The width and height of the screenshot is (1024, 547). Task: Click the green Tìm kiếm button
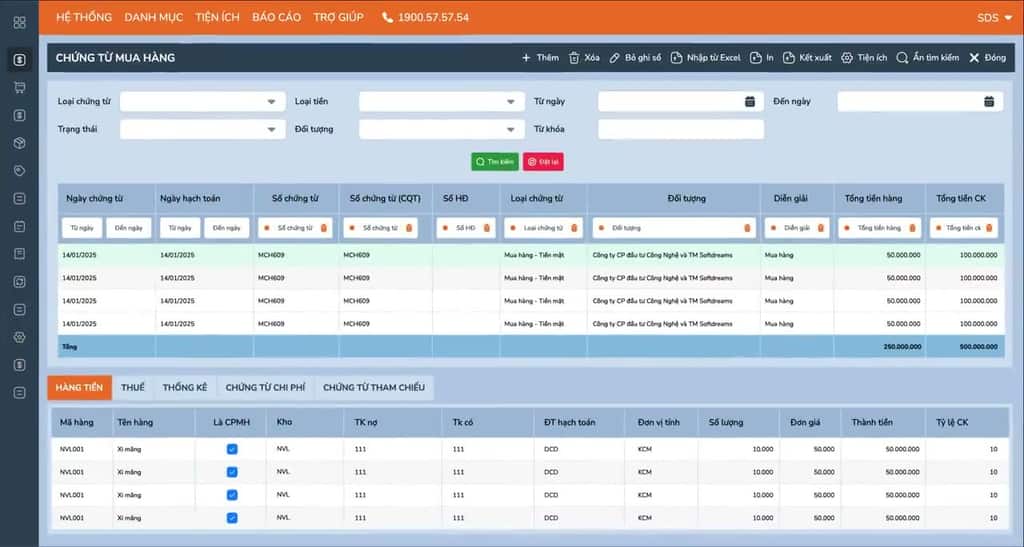(495, 162)
